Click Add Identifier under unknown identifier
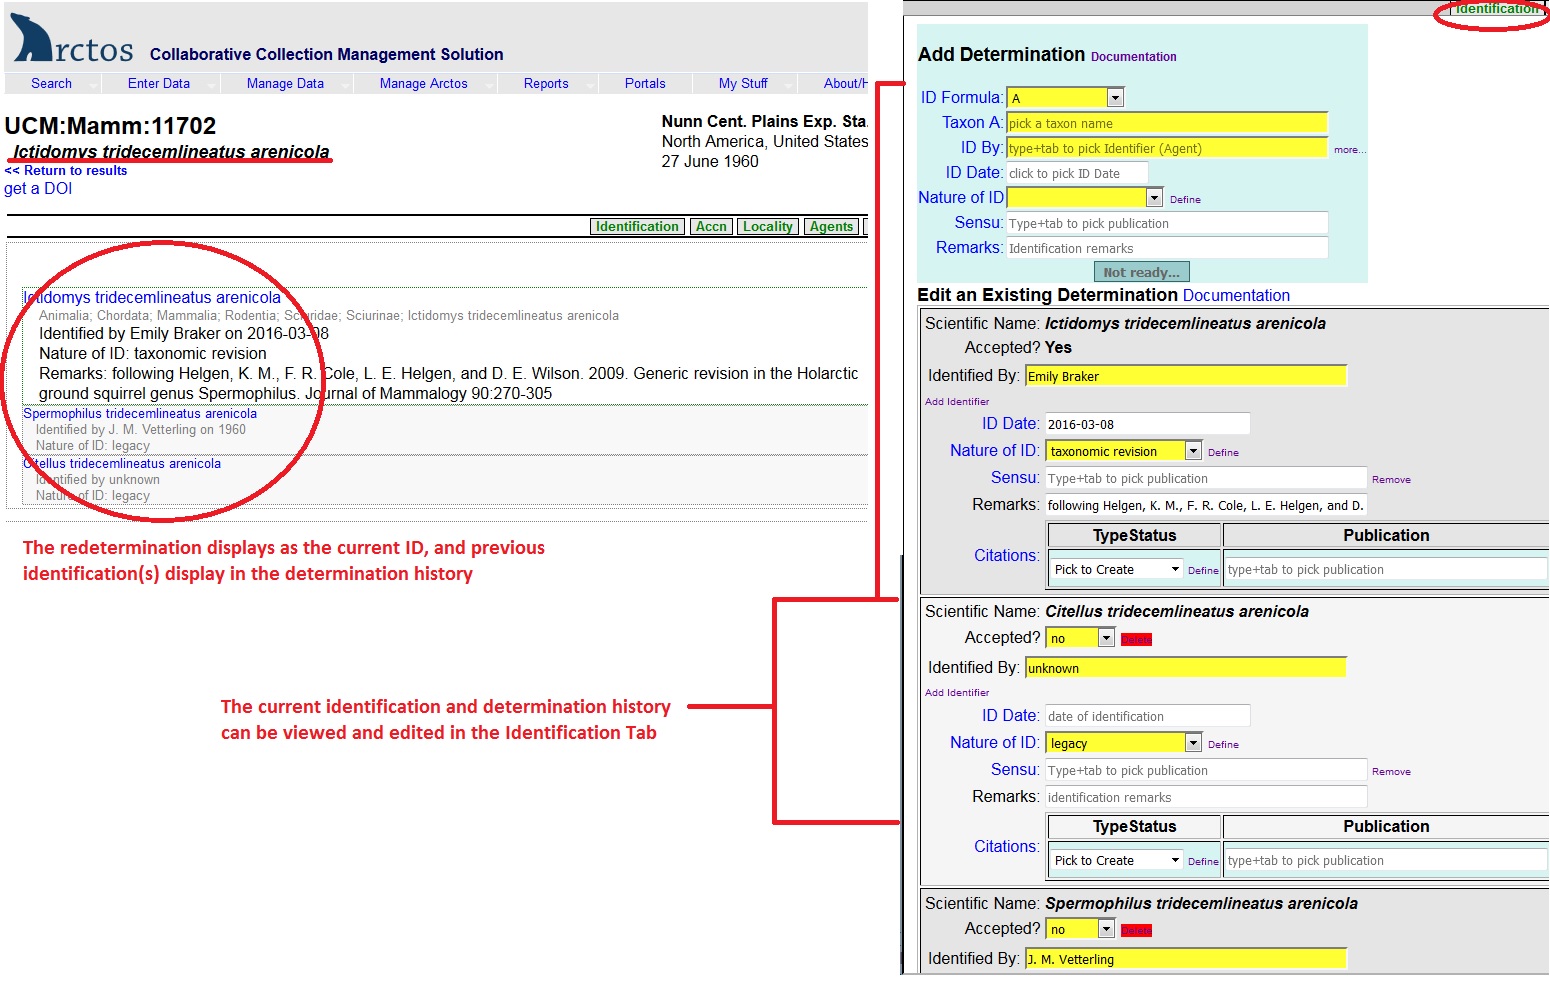 (x=957, y=693)
